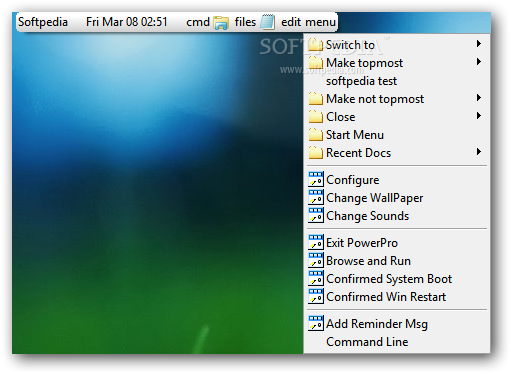Viewport: 511px width, 374px height.
Task: Click the icon beside Add Reminder Msg
Action: click(x=316, y=323)
